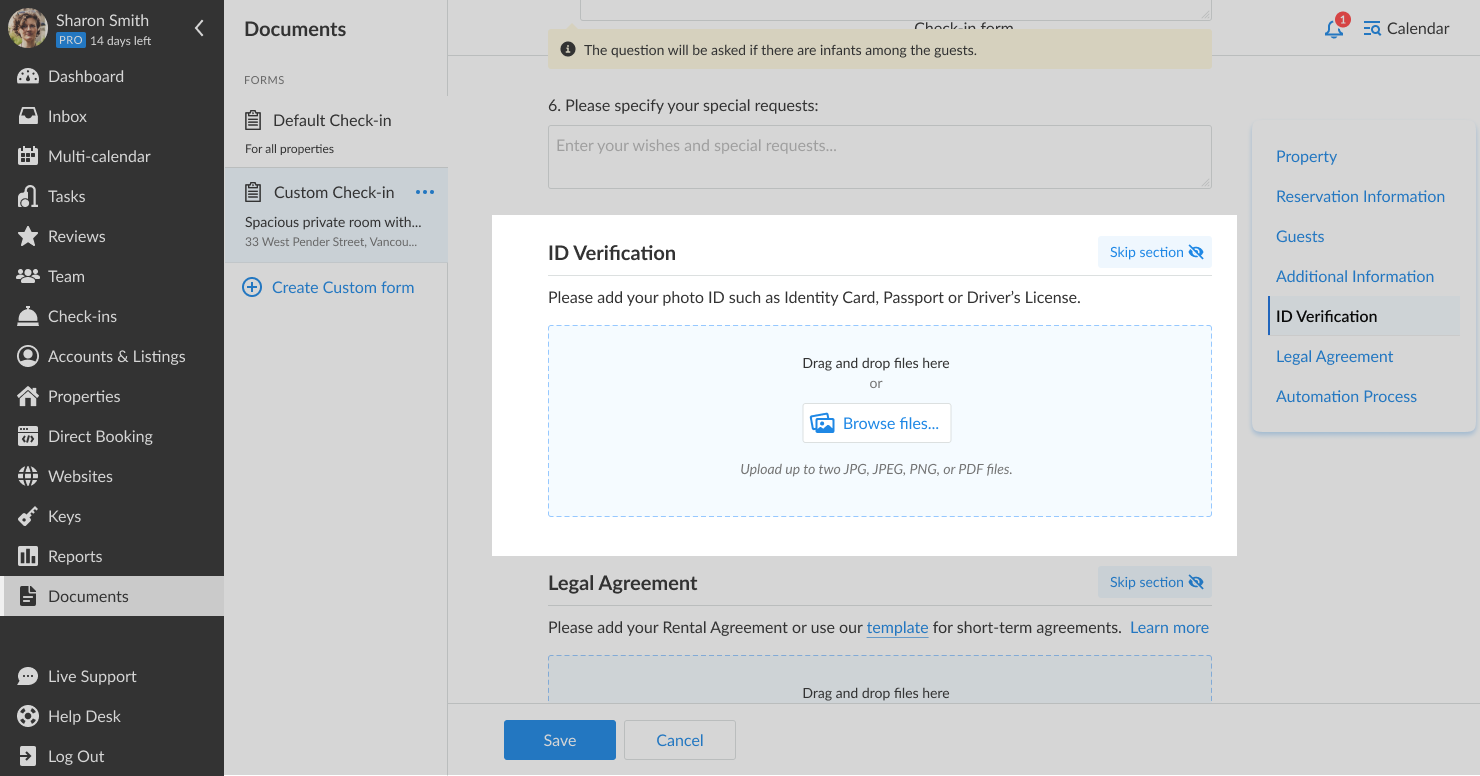Screen dimensions: 1480x776
Task: Skip the Legal Agreement section
Action: point(1154,582)
